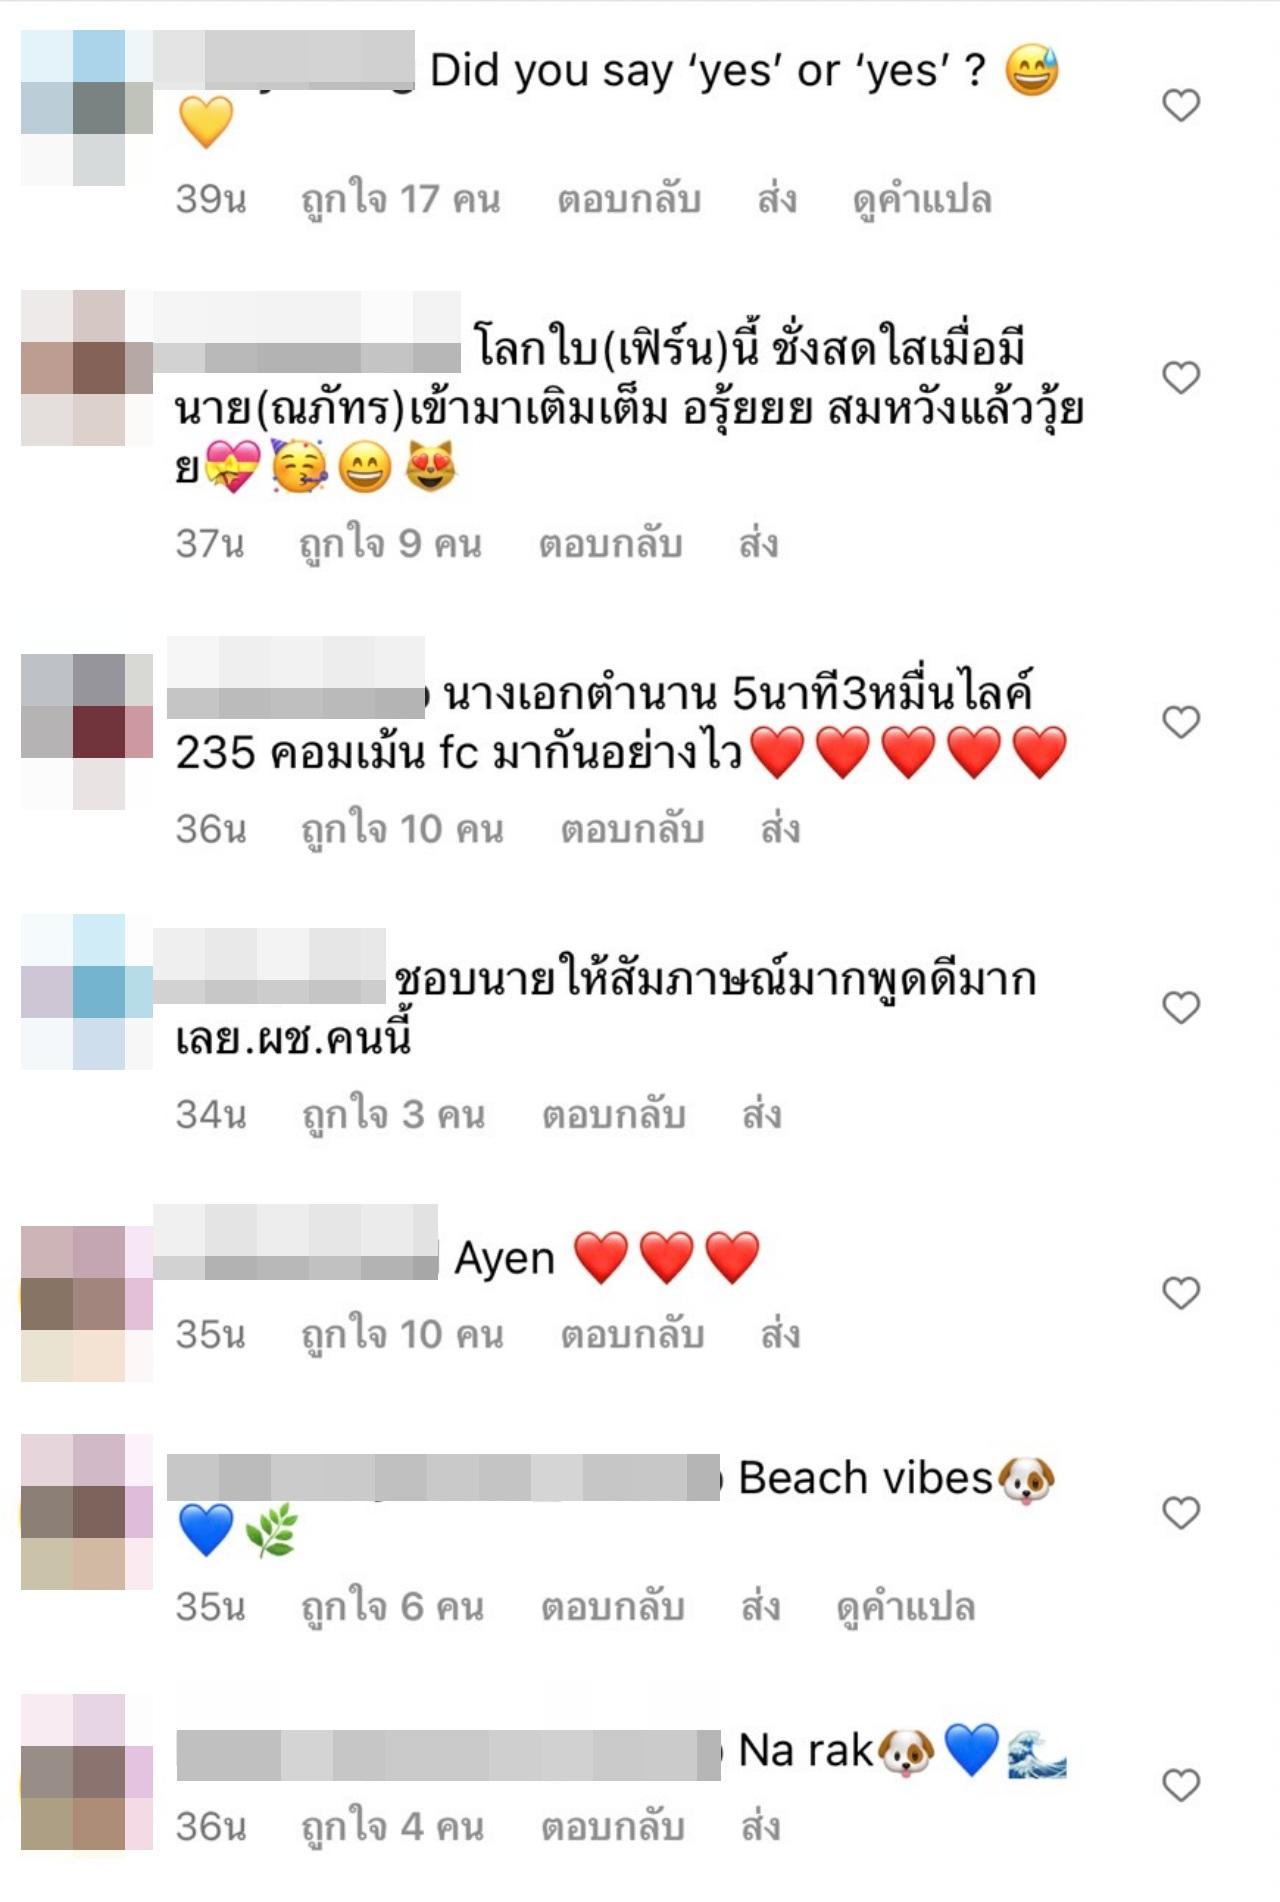Open username of the นางเอกตำนาน commenter
This screenshot has height=1902, width=1280.
(x=297, y=678)
